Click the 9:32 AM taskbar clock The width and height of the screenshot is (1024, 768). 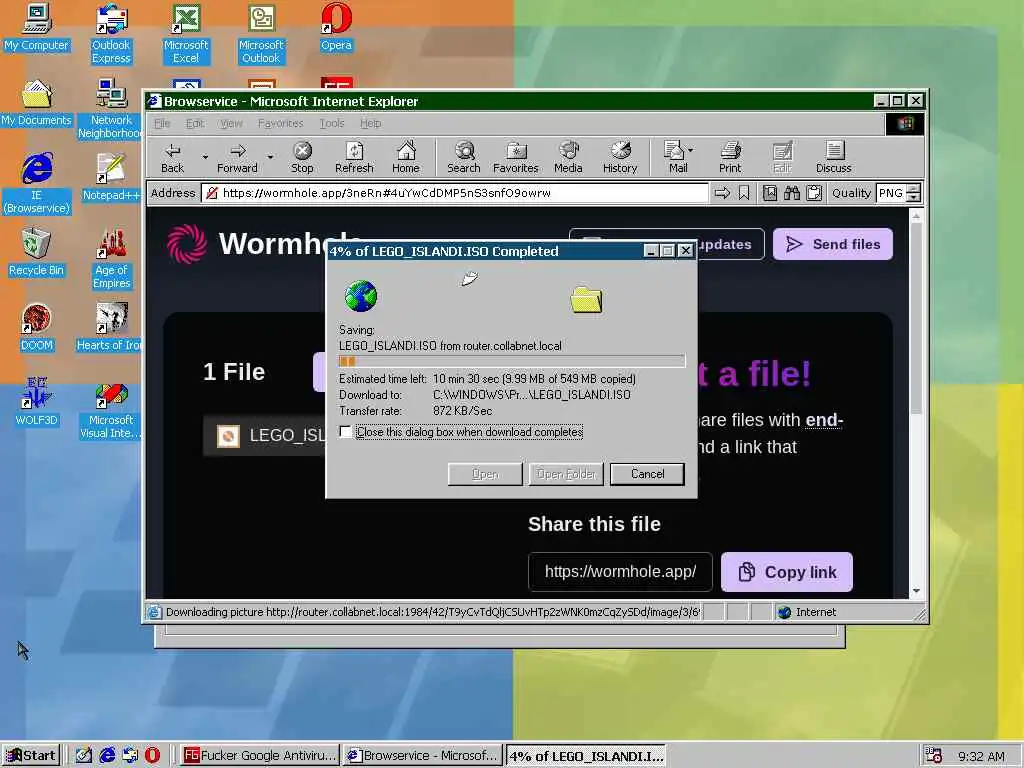pos(981,756)
